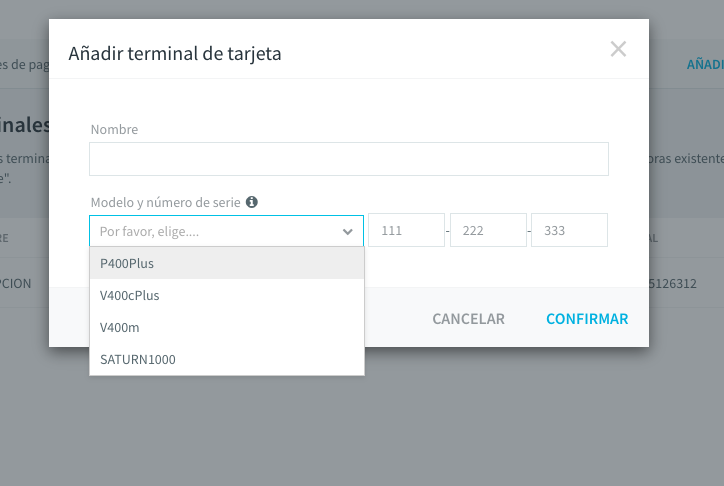Click the Nombre text field
This screenshot has width=724, height=486.
[x=349, y=159]
